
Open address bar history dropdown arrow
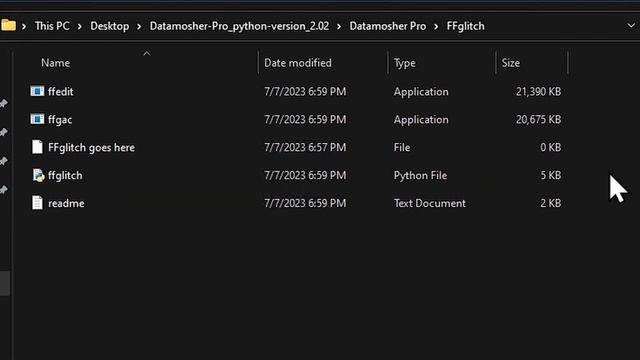(631, 26)
